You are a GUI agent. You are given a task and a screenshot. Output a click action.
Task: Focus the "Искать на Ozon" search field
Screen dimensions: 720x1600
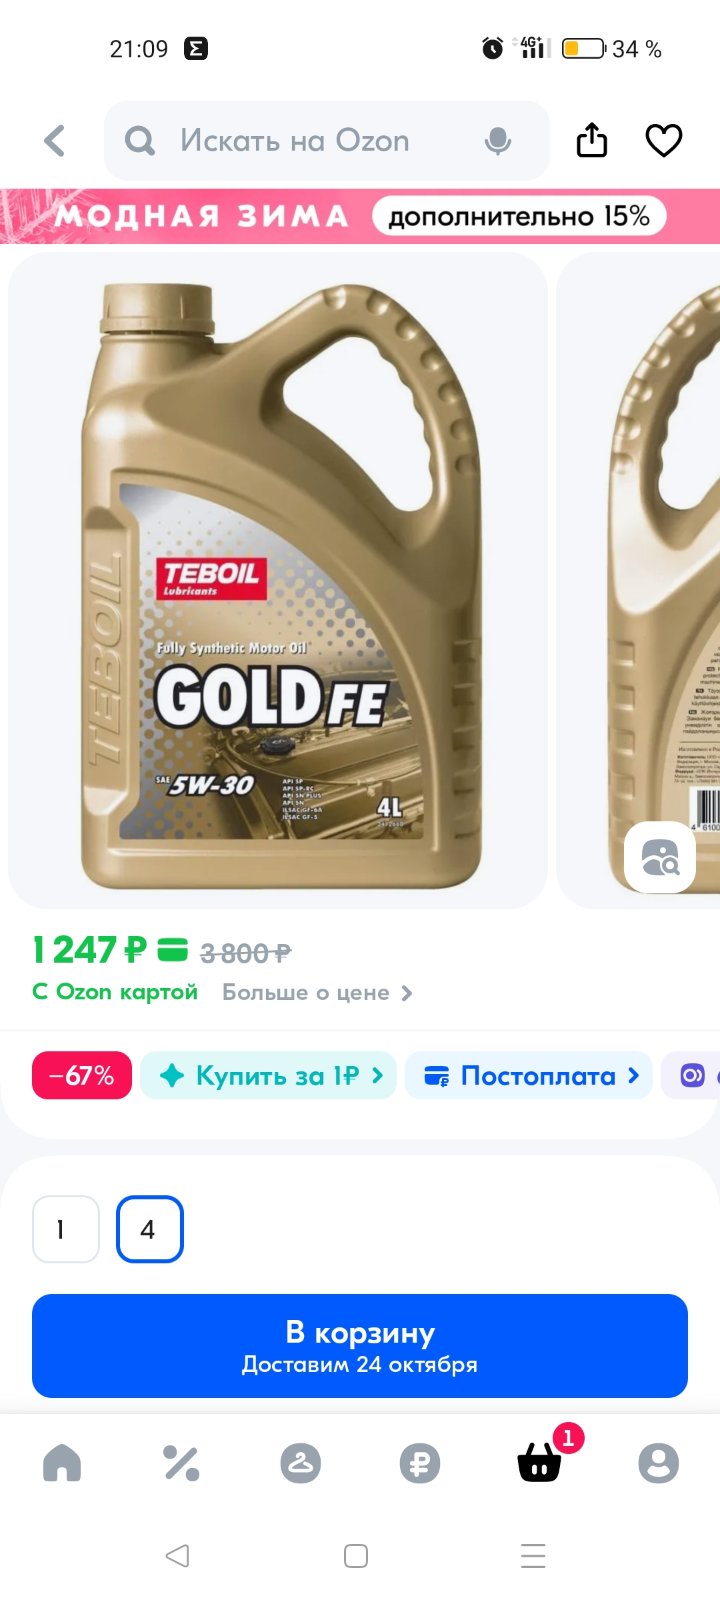pyautogui.click(x=327, y=141)
